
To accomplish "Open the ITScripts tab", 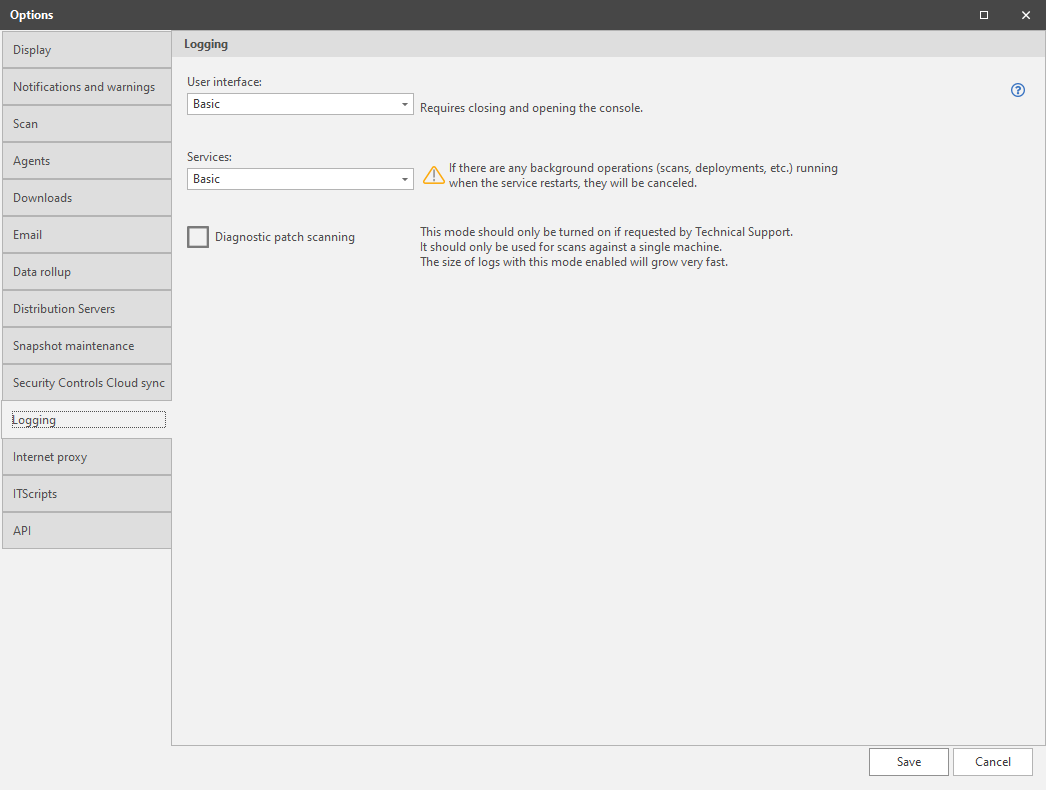I will coord(87,494).
